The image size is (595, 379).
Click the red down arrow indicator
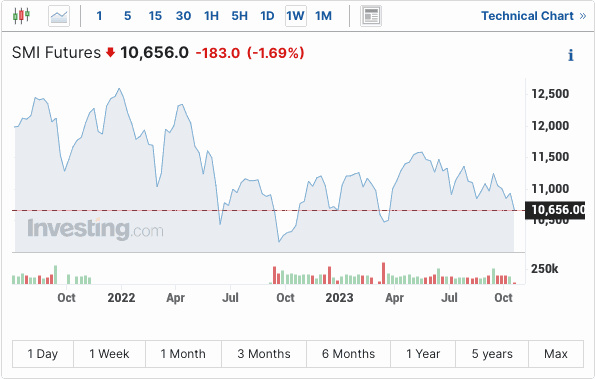click(110, 52)
